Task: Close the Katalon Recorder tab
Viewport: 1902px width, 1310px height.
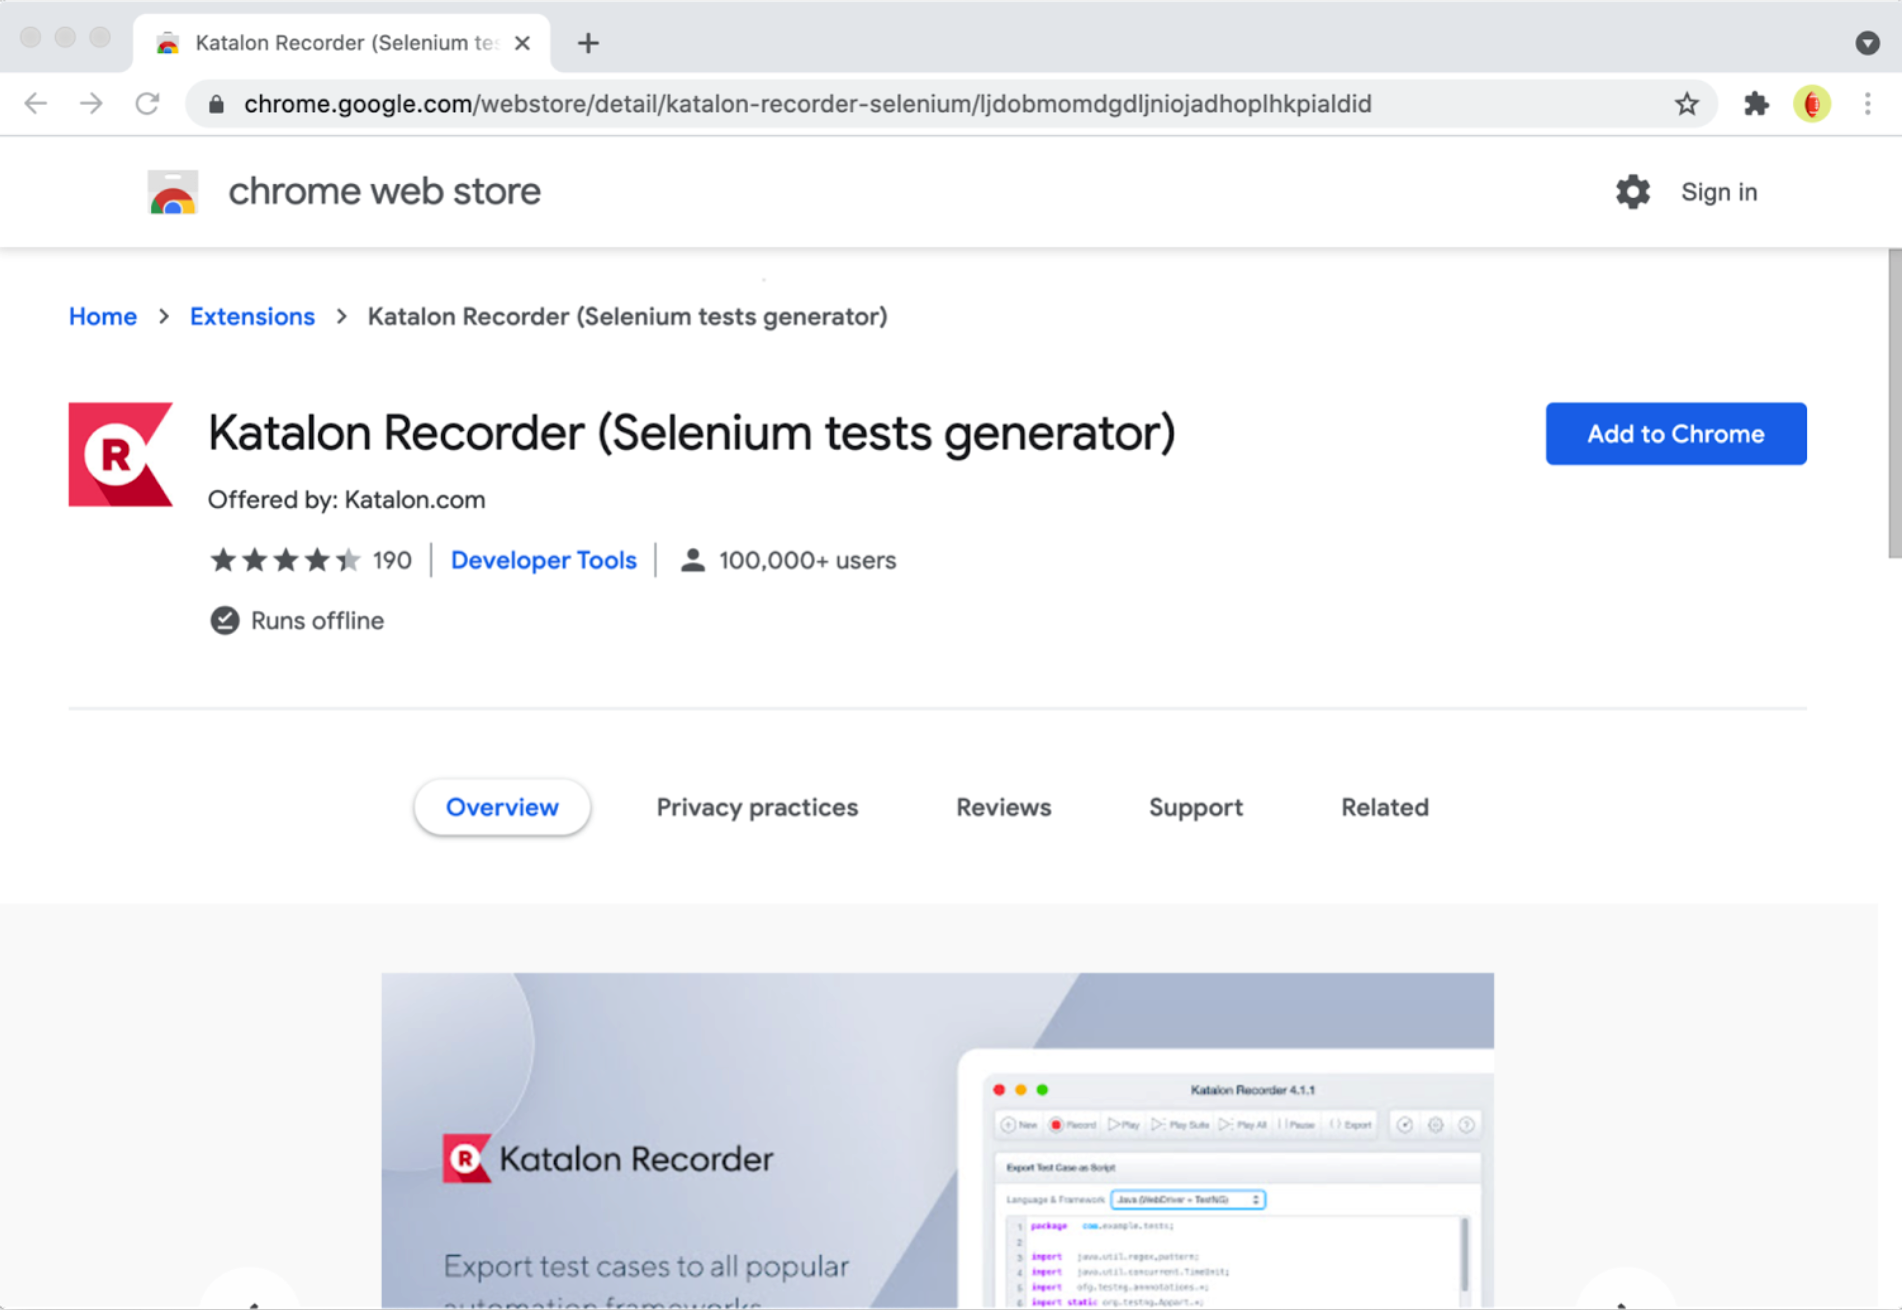Action: point(522,43)
